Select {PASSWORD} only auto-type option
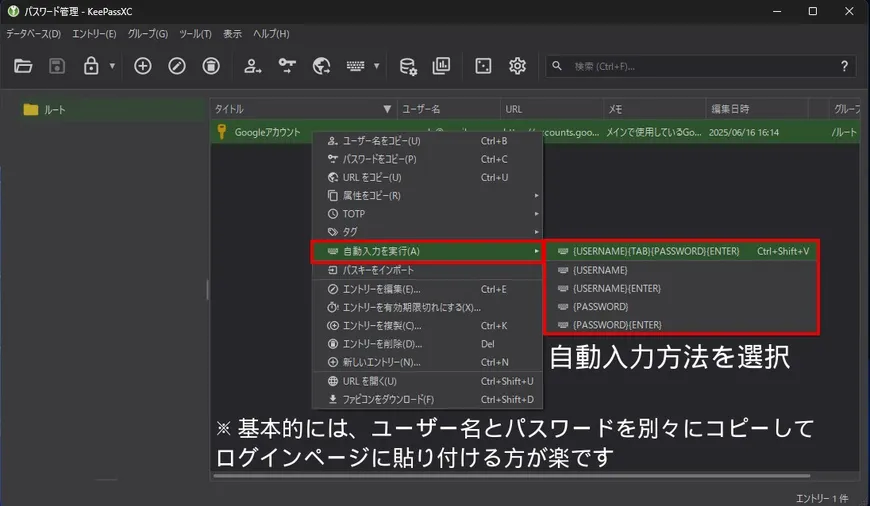This screenshot has height=506, width=870. click(x=682, y=307)
